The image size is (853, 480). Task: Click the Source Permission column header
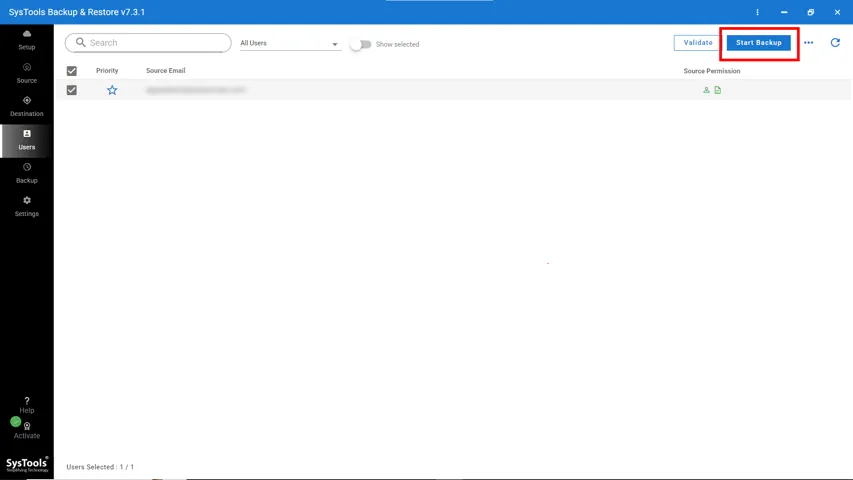712,71
